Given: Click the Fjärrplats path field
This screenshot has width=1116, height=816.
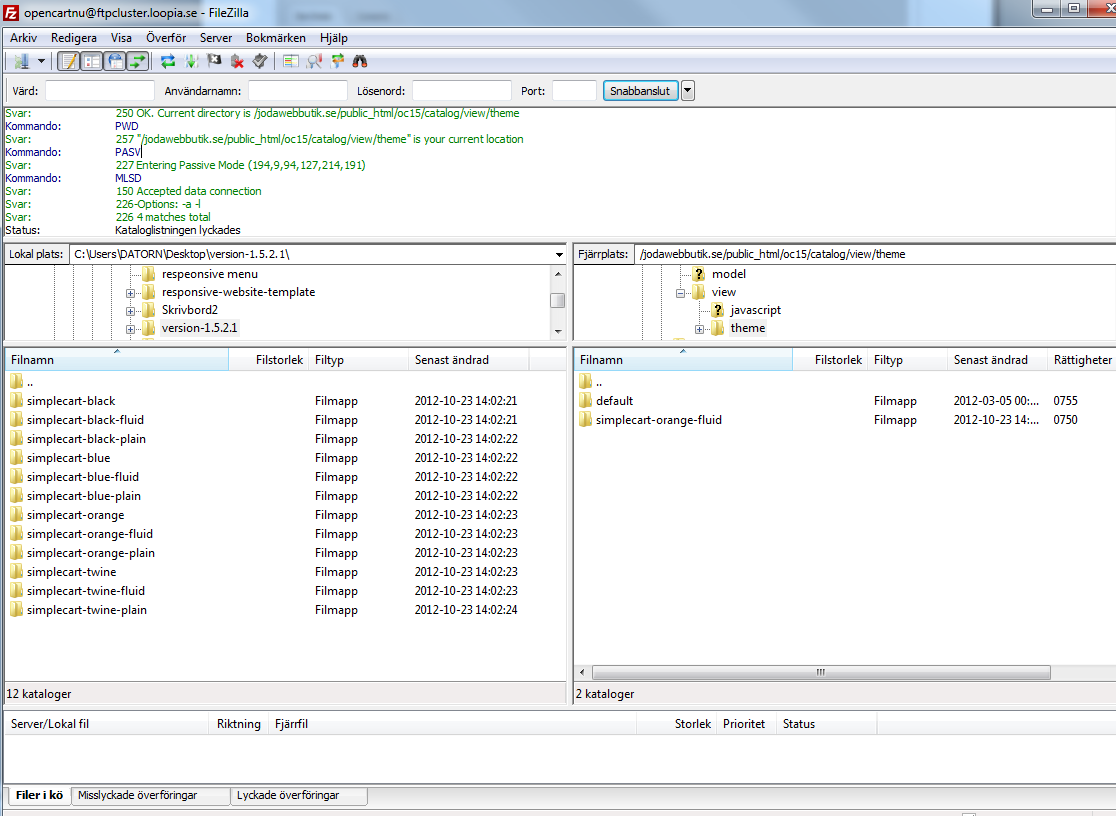Looking at the screenshot, I should [874, 254].
